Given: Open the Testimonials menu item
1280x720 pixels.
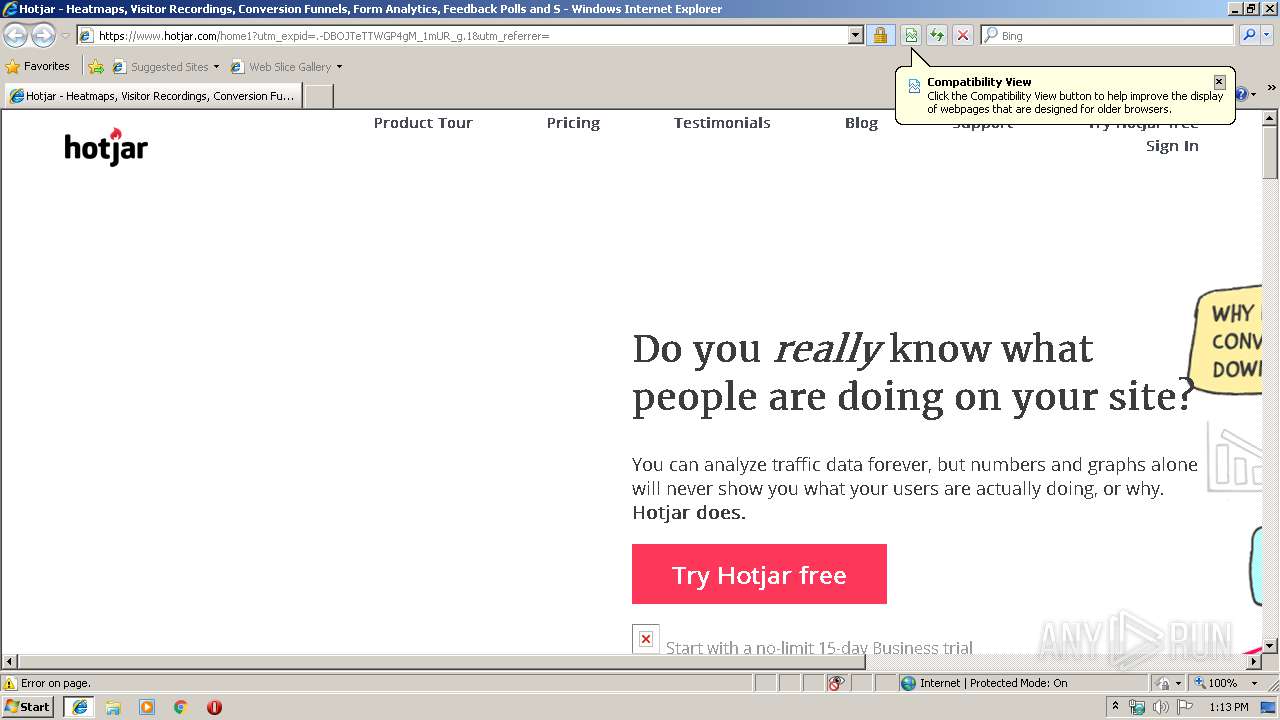Looking at the screenshot, I should point(722,123).
